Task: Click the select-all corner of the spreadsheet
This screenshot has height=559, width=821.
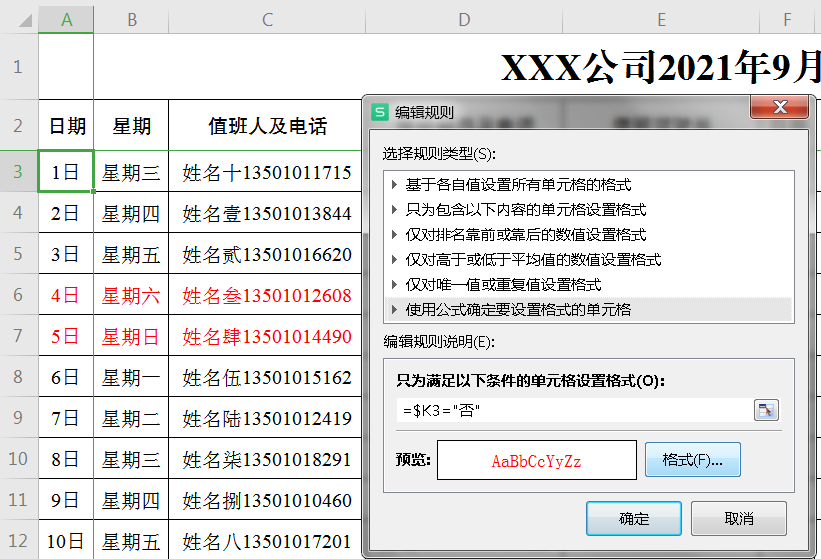Action: point(19,20)
